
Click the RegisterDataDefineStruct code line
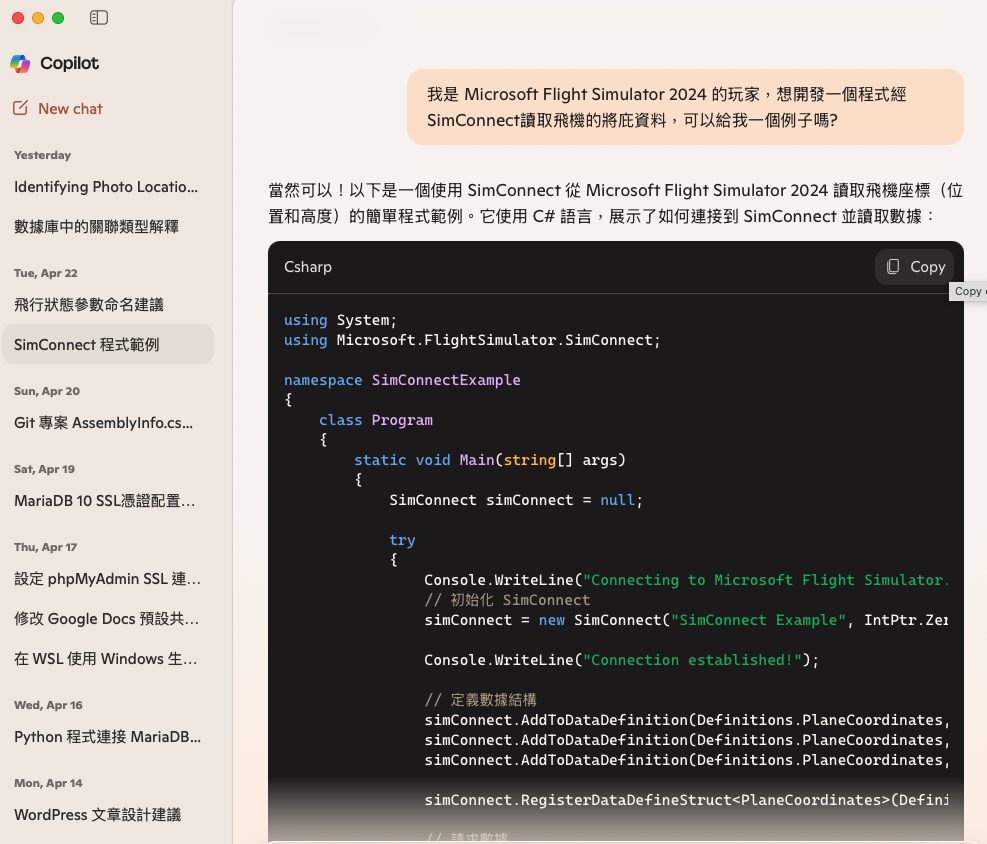[686, 800]
